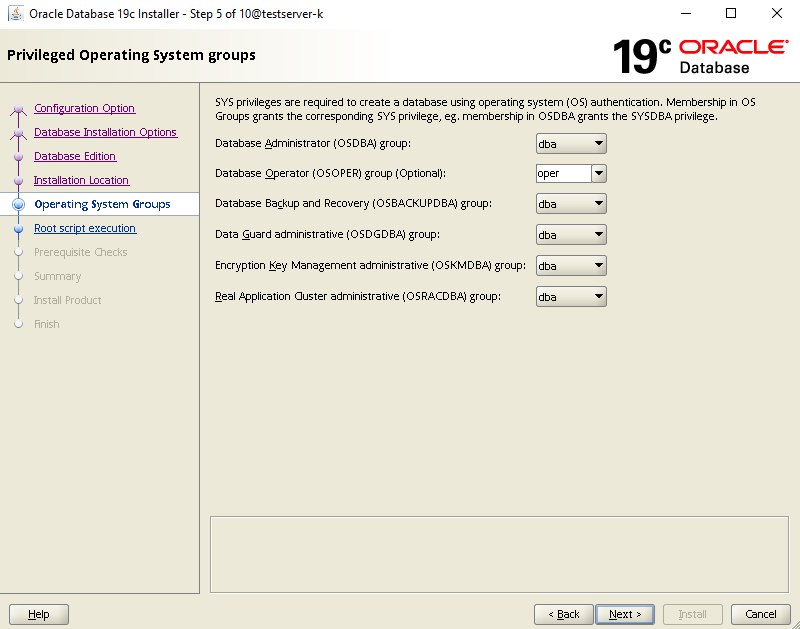Click the Encryption Key Management group label

(x=370, y=265)
